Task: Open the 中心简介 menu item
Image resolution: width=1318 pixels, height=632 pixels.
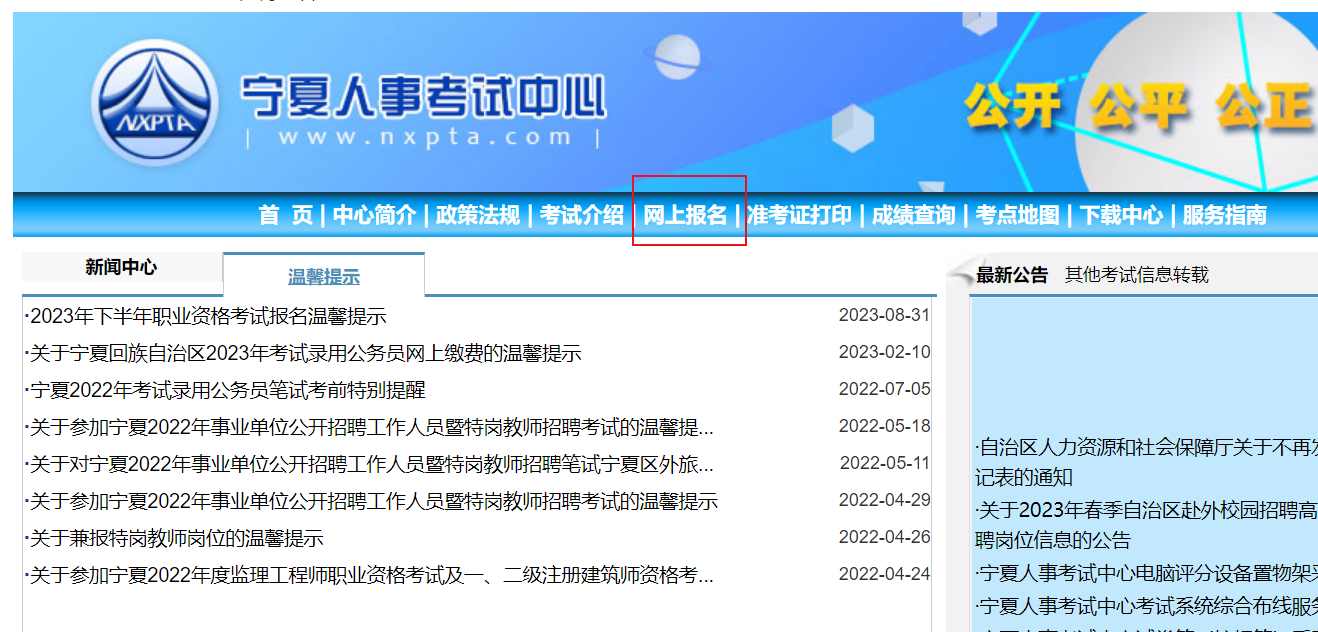Action: click(x=375, y=215)
